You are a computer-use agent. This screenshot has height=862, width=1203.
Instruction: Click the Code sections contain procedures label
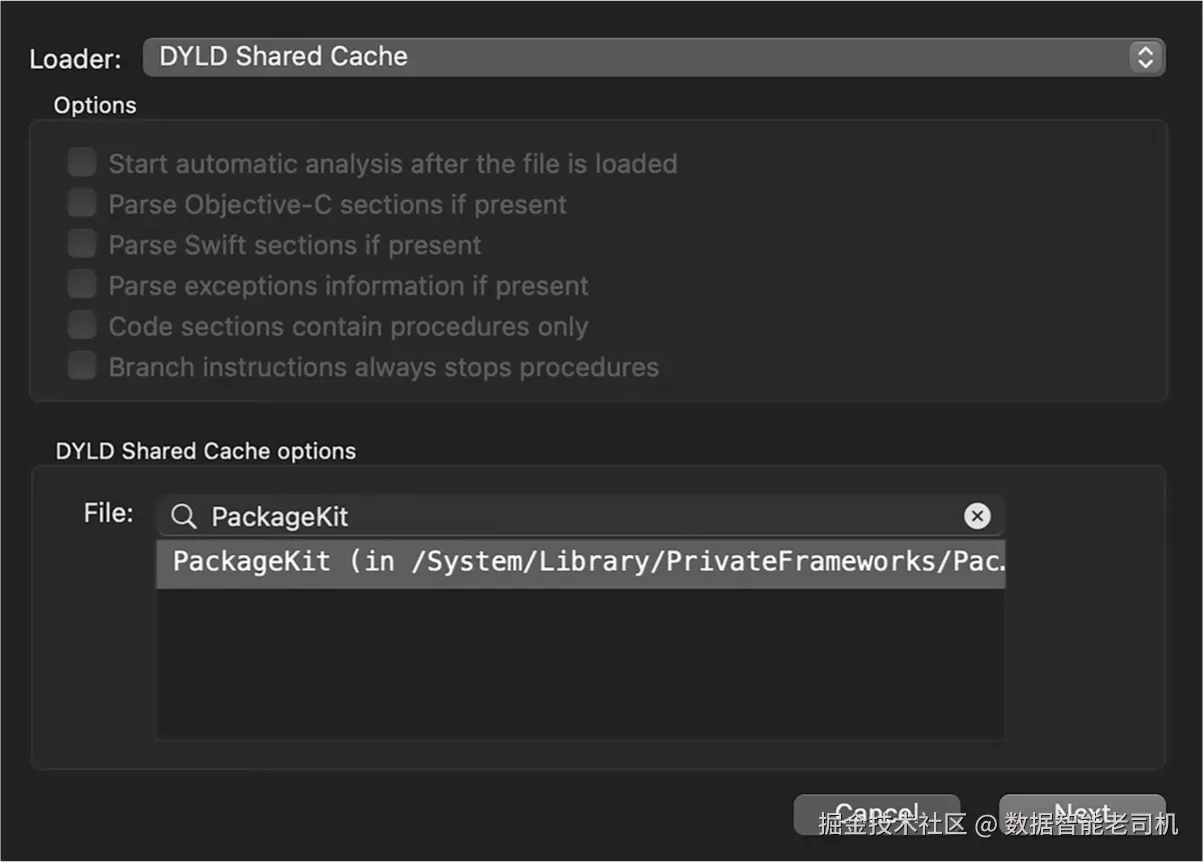[x=348, y=326]
